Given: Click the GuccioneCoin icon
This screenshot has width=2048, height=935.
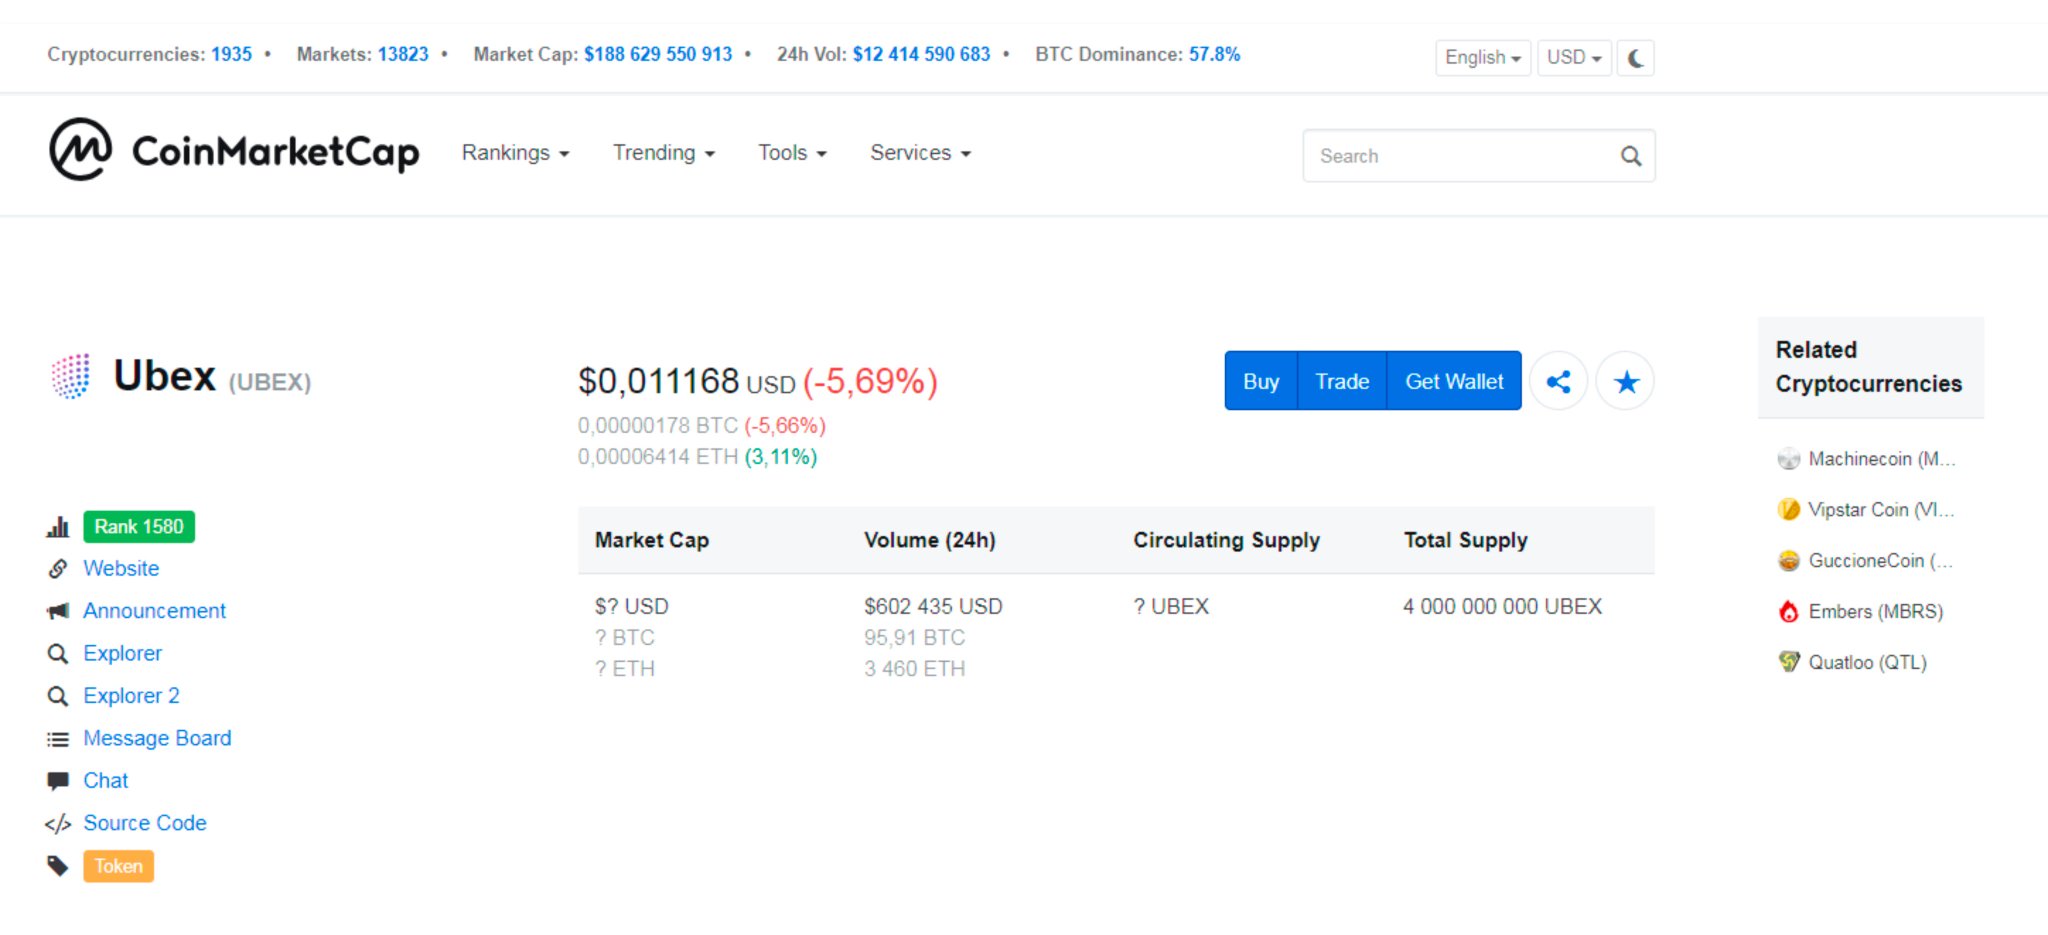Looking at the screenshot, I should click(x=1789, y=561).
